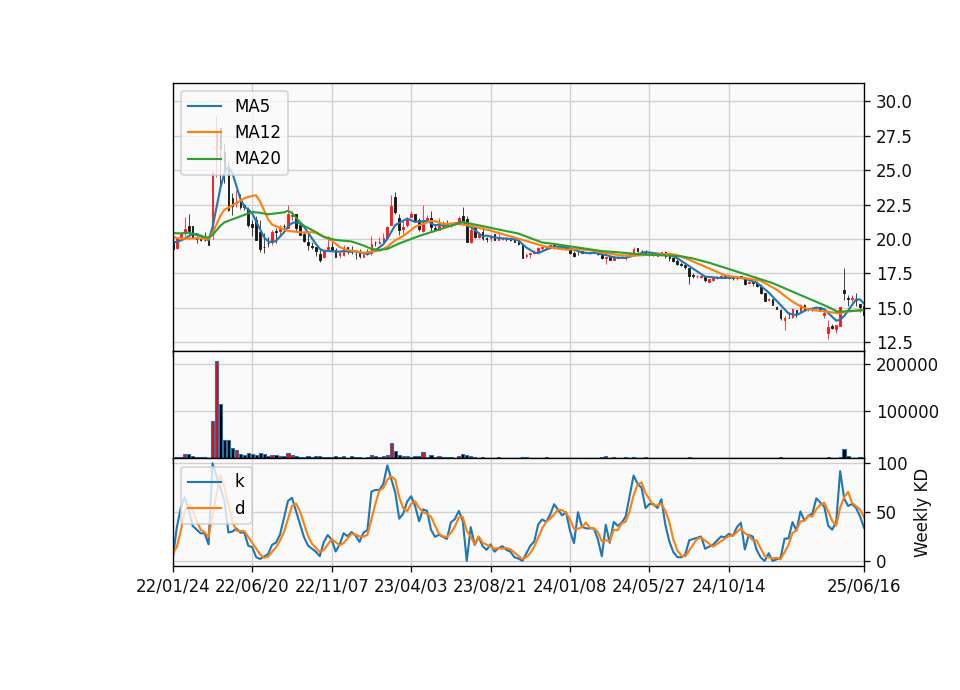Click the blue MA5 legend line sample

tap(204, 106)
